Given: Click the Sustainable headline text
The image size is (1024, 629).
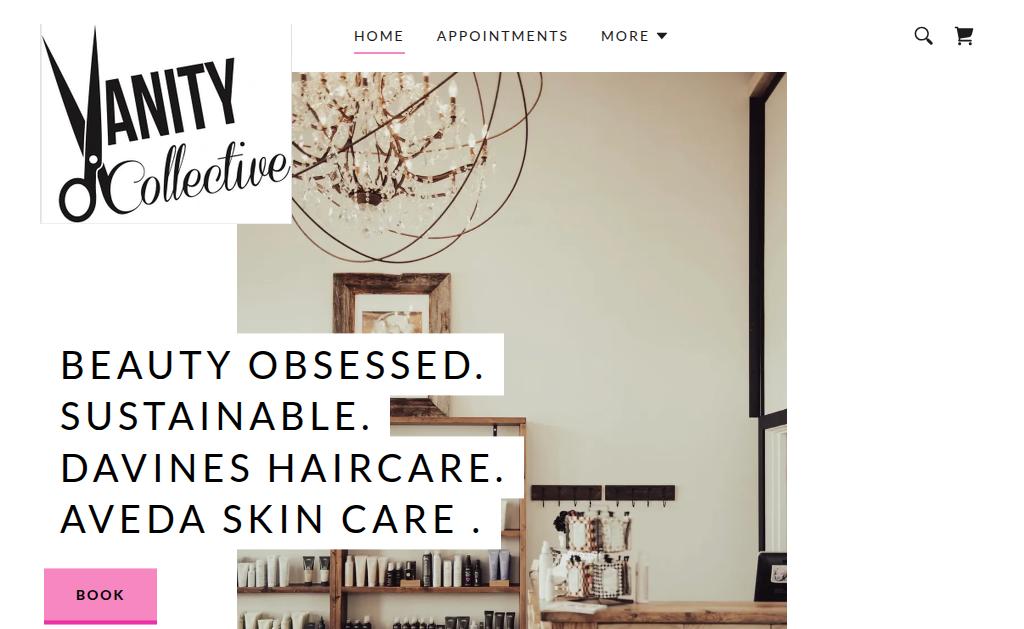Looking at the screenshot, I should coord(216,416).
